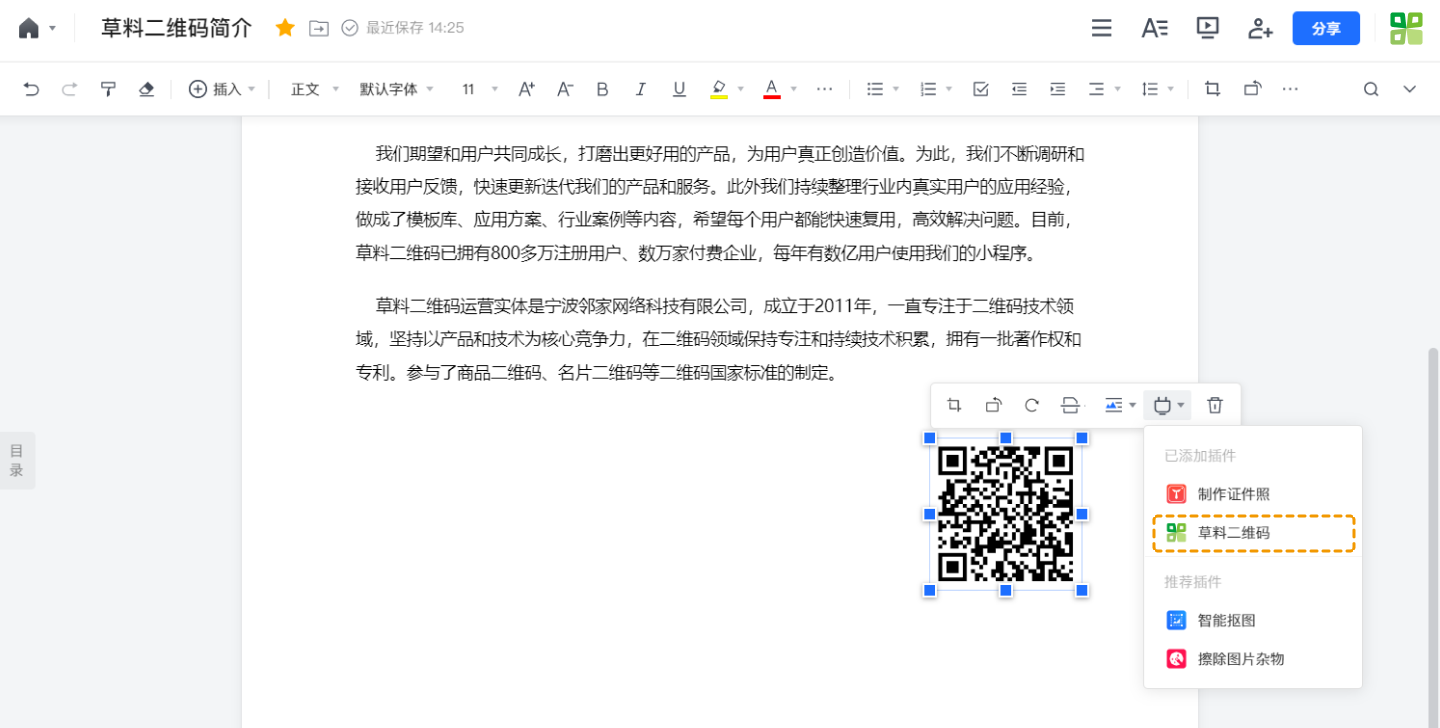Clear formatting with the eraser icon
The height and width of the screenshot is (728, 1440).
146,89
